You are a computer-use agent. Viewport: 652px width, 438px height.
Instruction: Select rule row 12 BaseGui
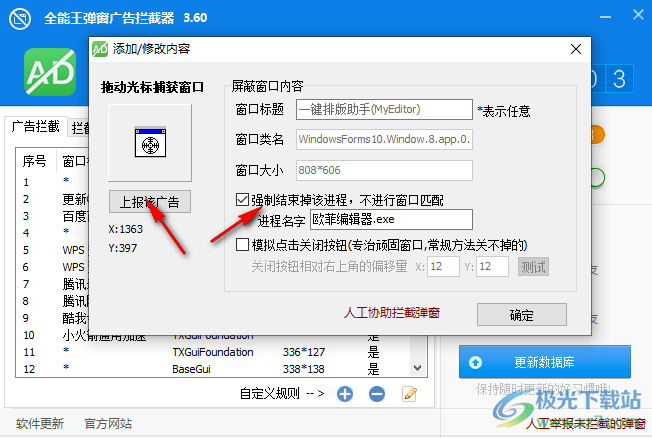(213, 369)
